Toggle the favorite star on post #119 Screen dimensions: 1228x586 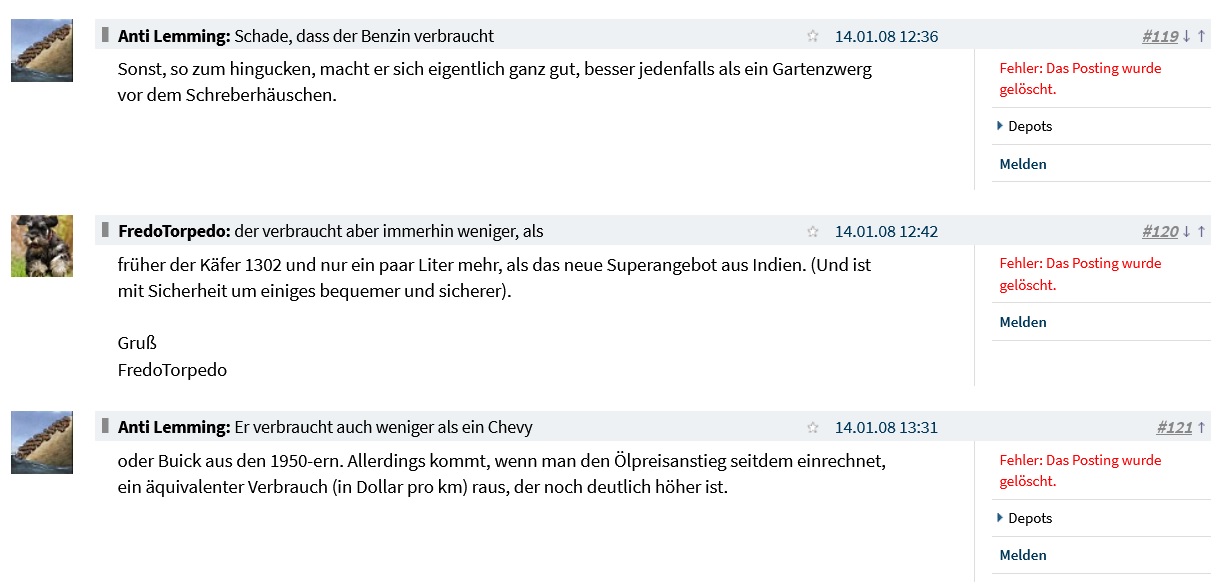(x=813, y=36)
